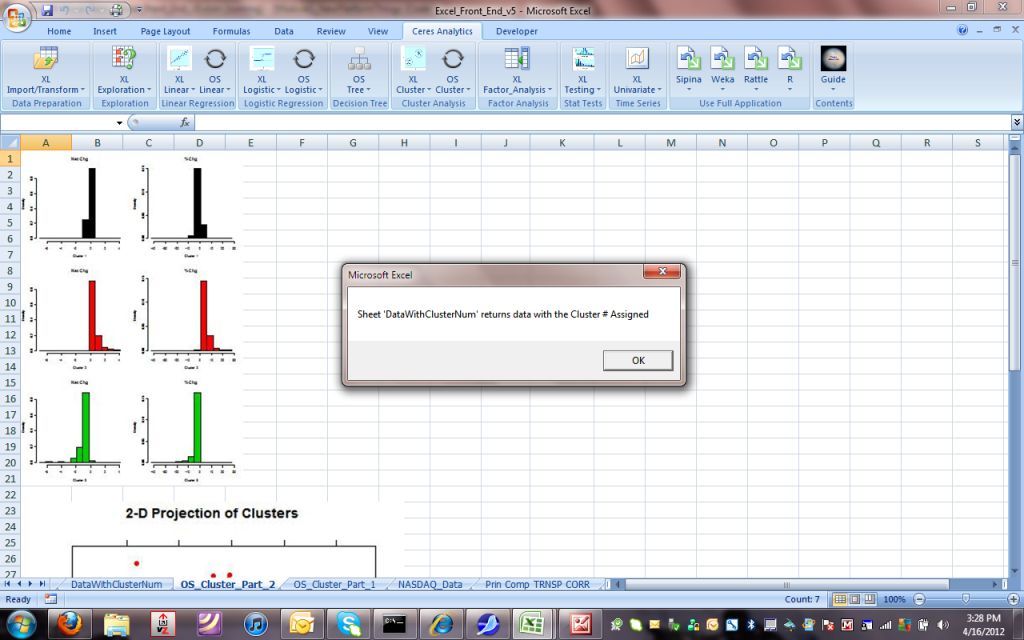1024x640 pixels.
Task: Switch to OS_Cluster_Part_1 sheet
Action: [334, 584]
